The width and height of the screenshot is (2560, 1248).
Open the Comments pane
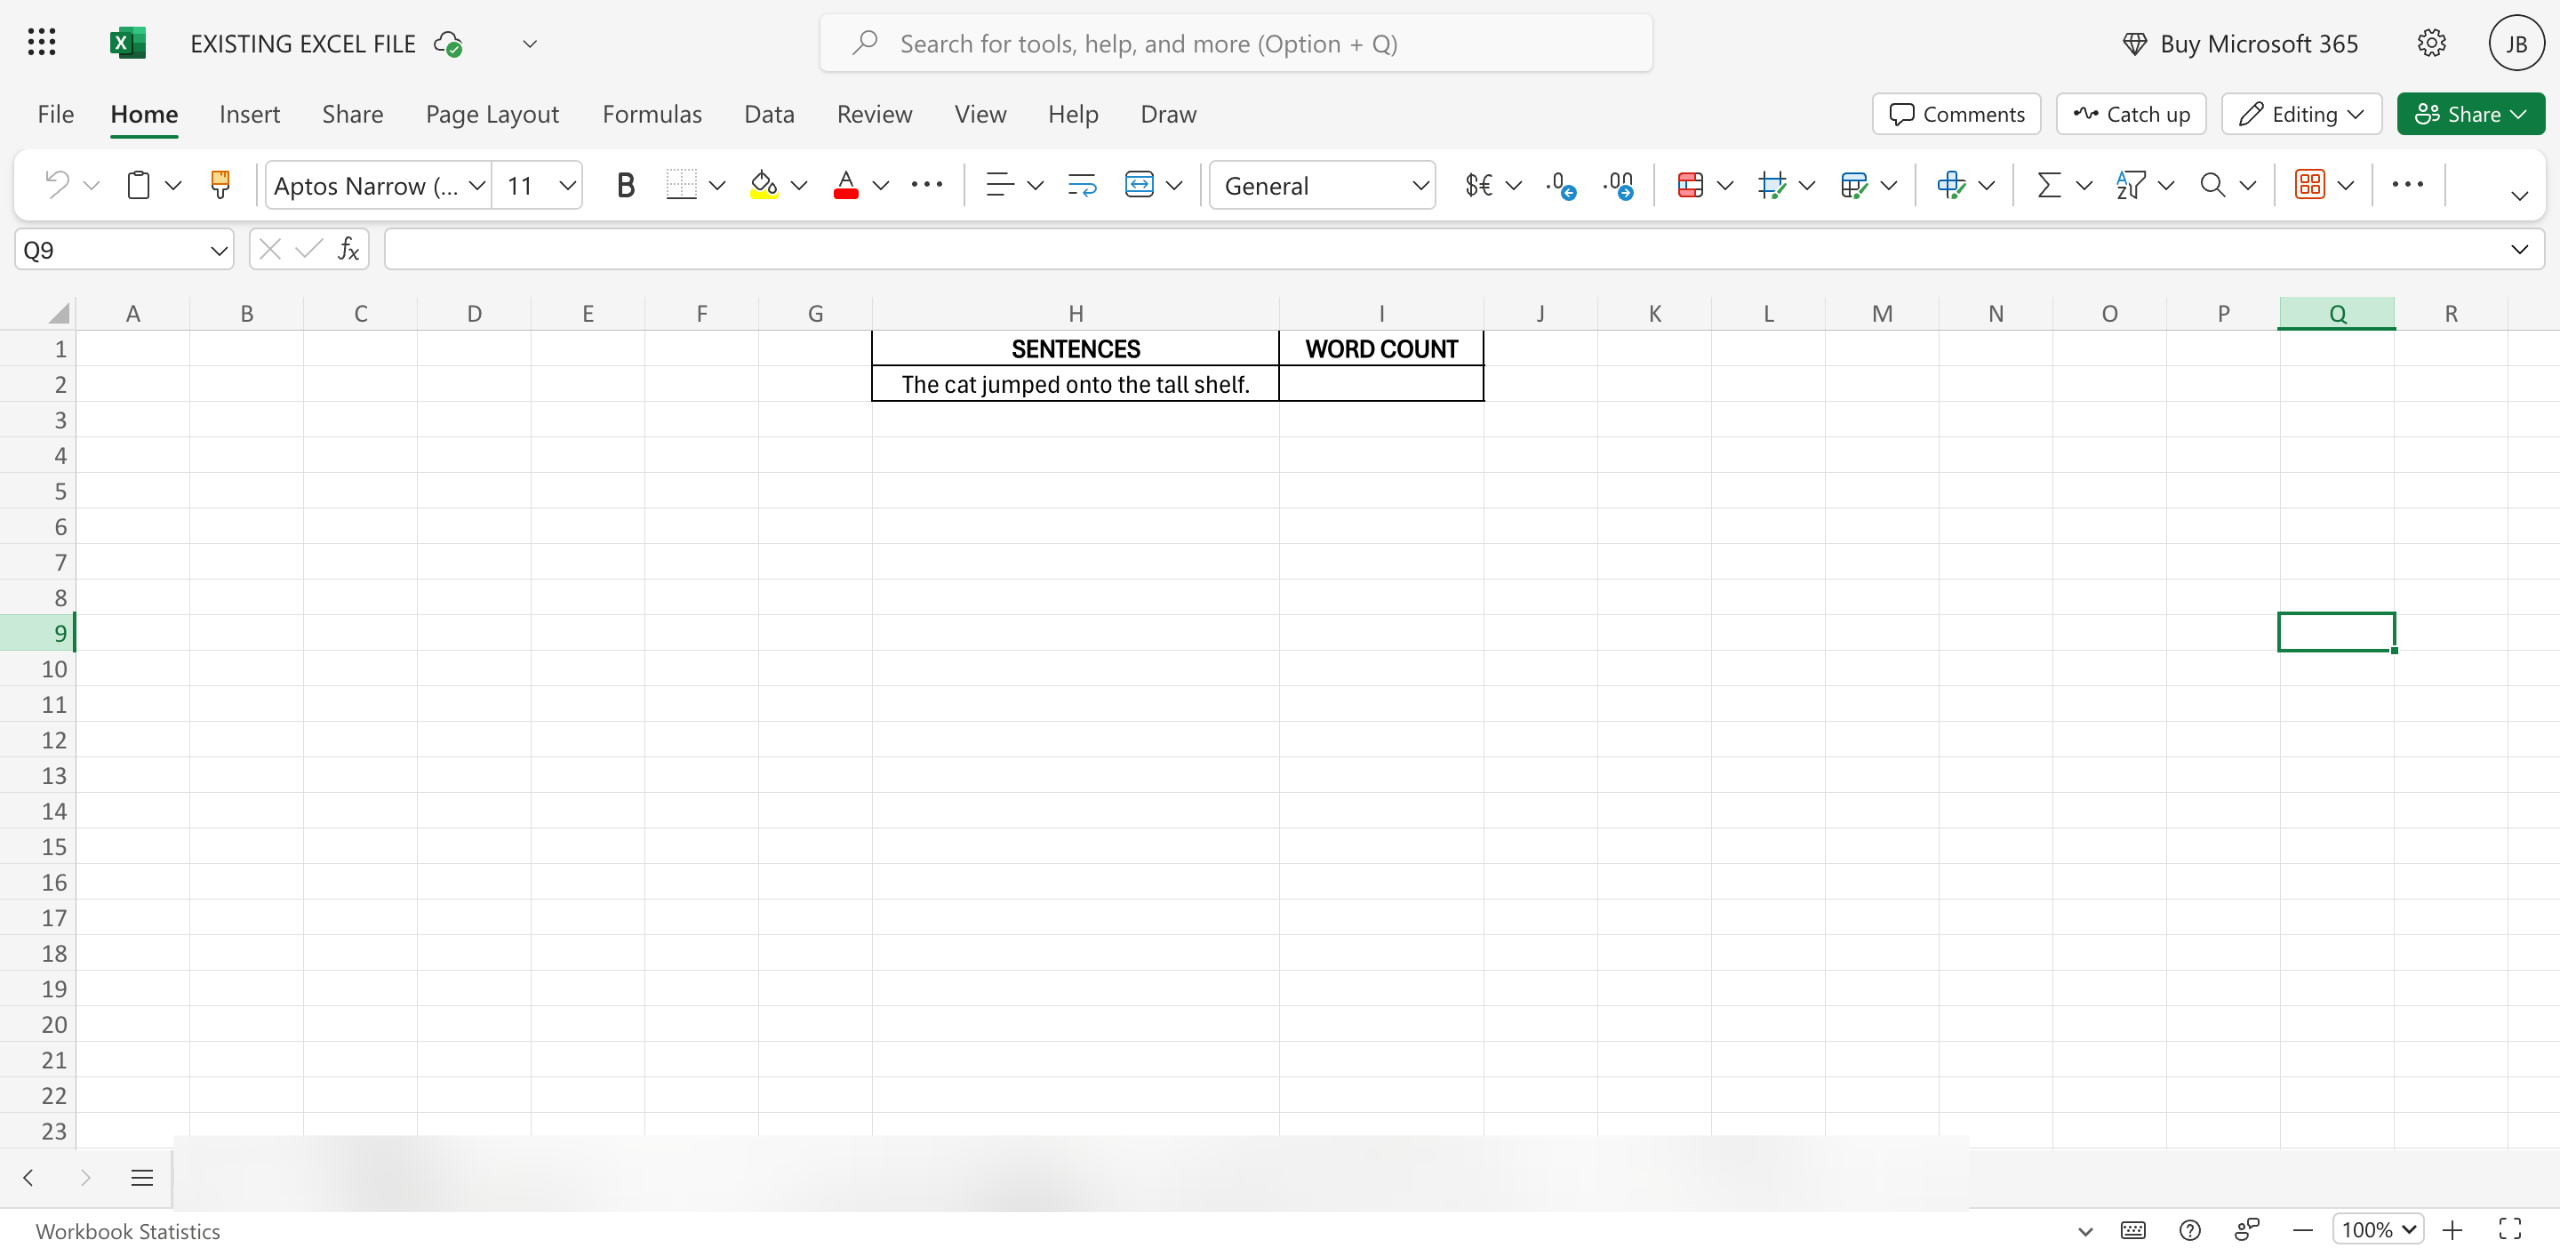(x=1957, y=114)
